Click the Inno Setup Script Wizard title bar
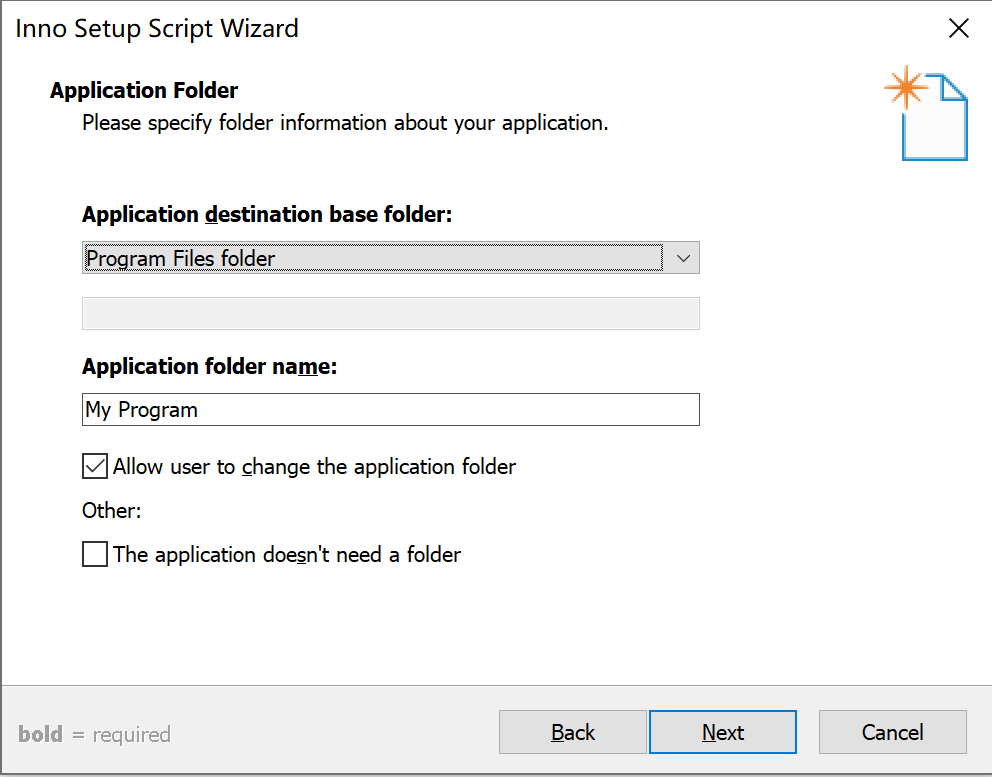Image resolution: width=992 pixels, height=777 pixels. click(x=156, y=28)
